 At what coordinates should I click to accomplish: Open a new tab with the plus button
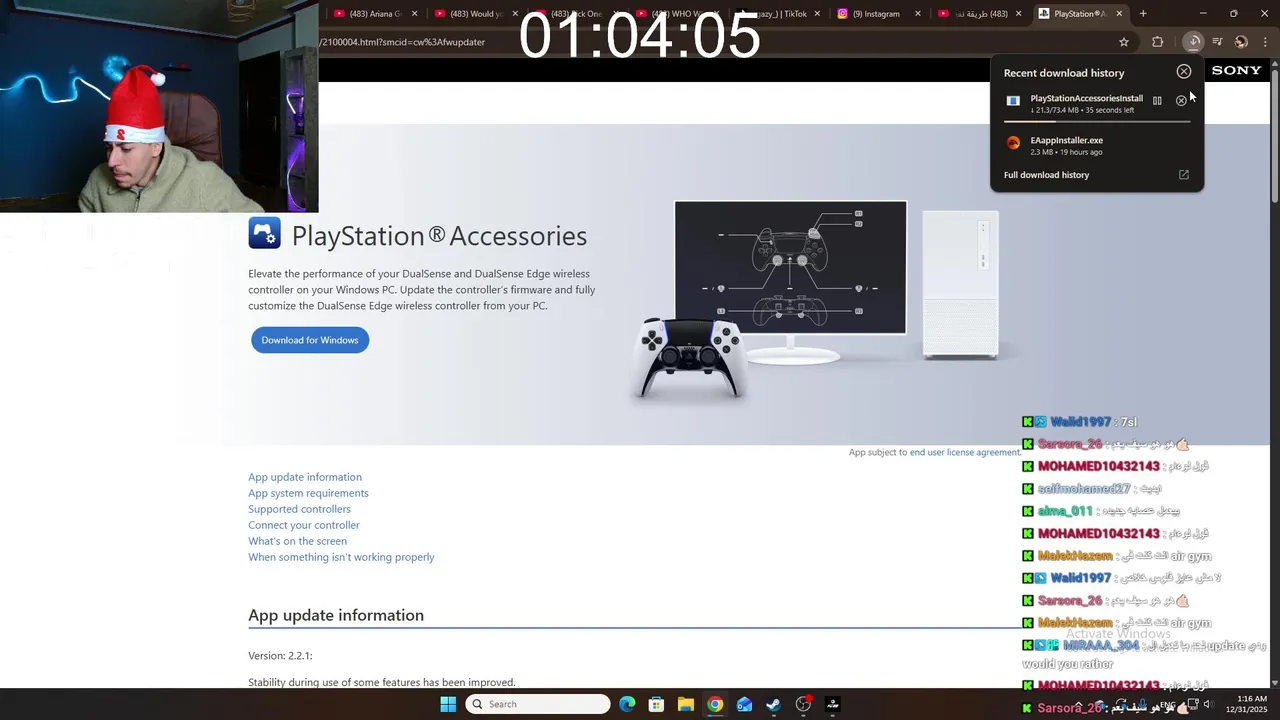click(x=1143, y=14)
